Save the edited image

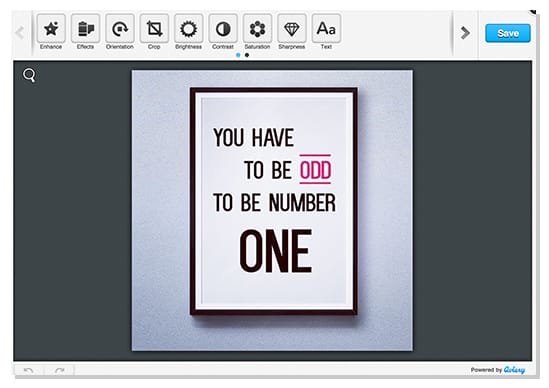click(508, 33)
